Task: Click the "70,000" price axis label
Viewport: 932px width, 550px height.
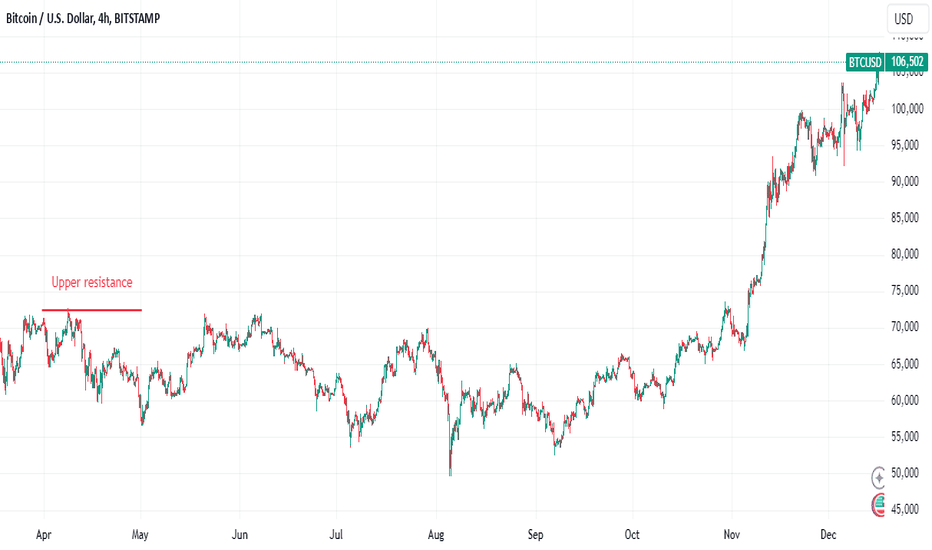Action: click(x=905, y=327)
